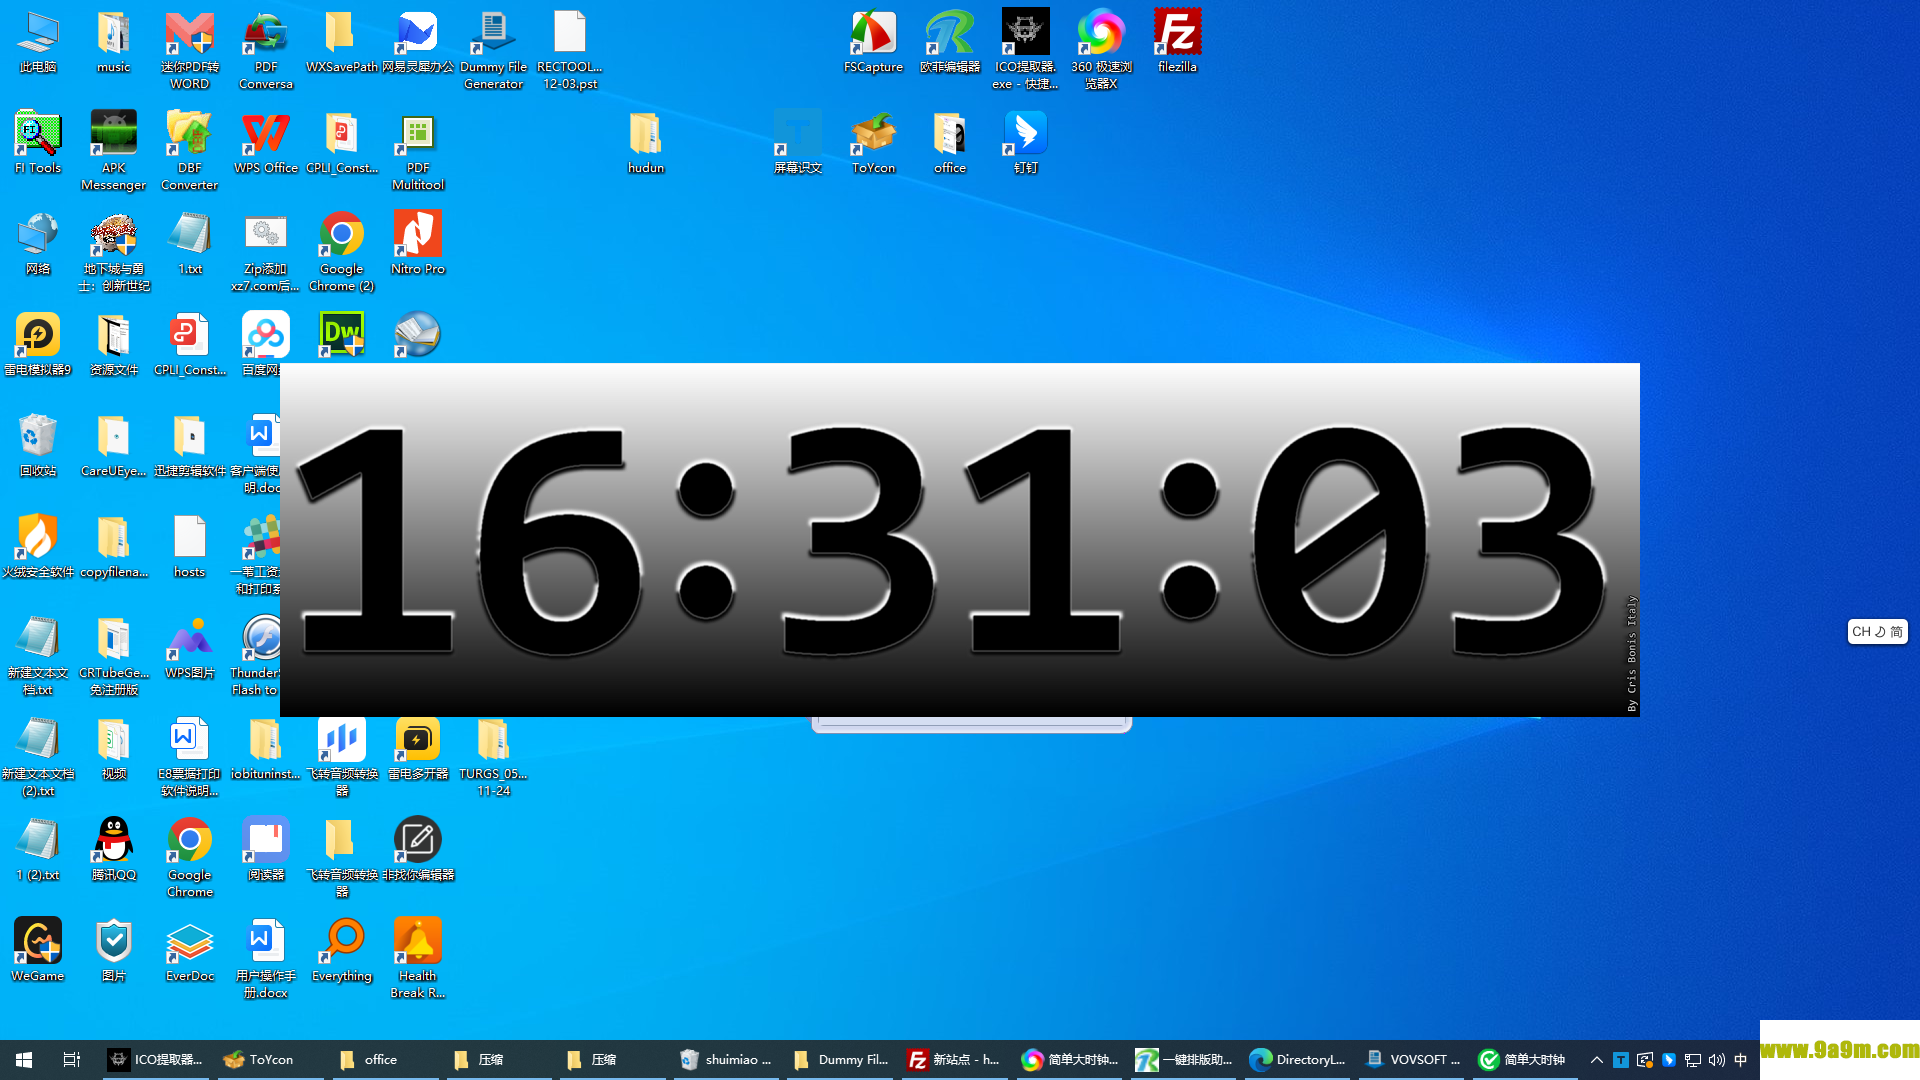Open the music folder
The height and width of the screenshot is (1080, 1920).
[x=113, y=42]
